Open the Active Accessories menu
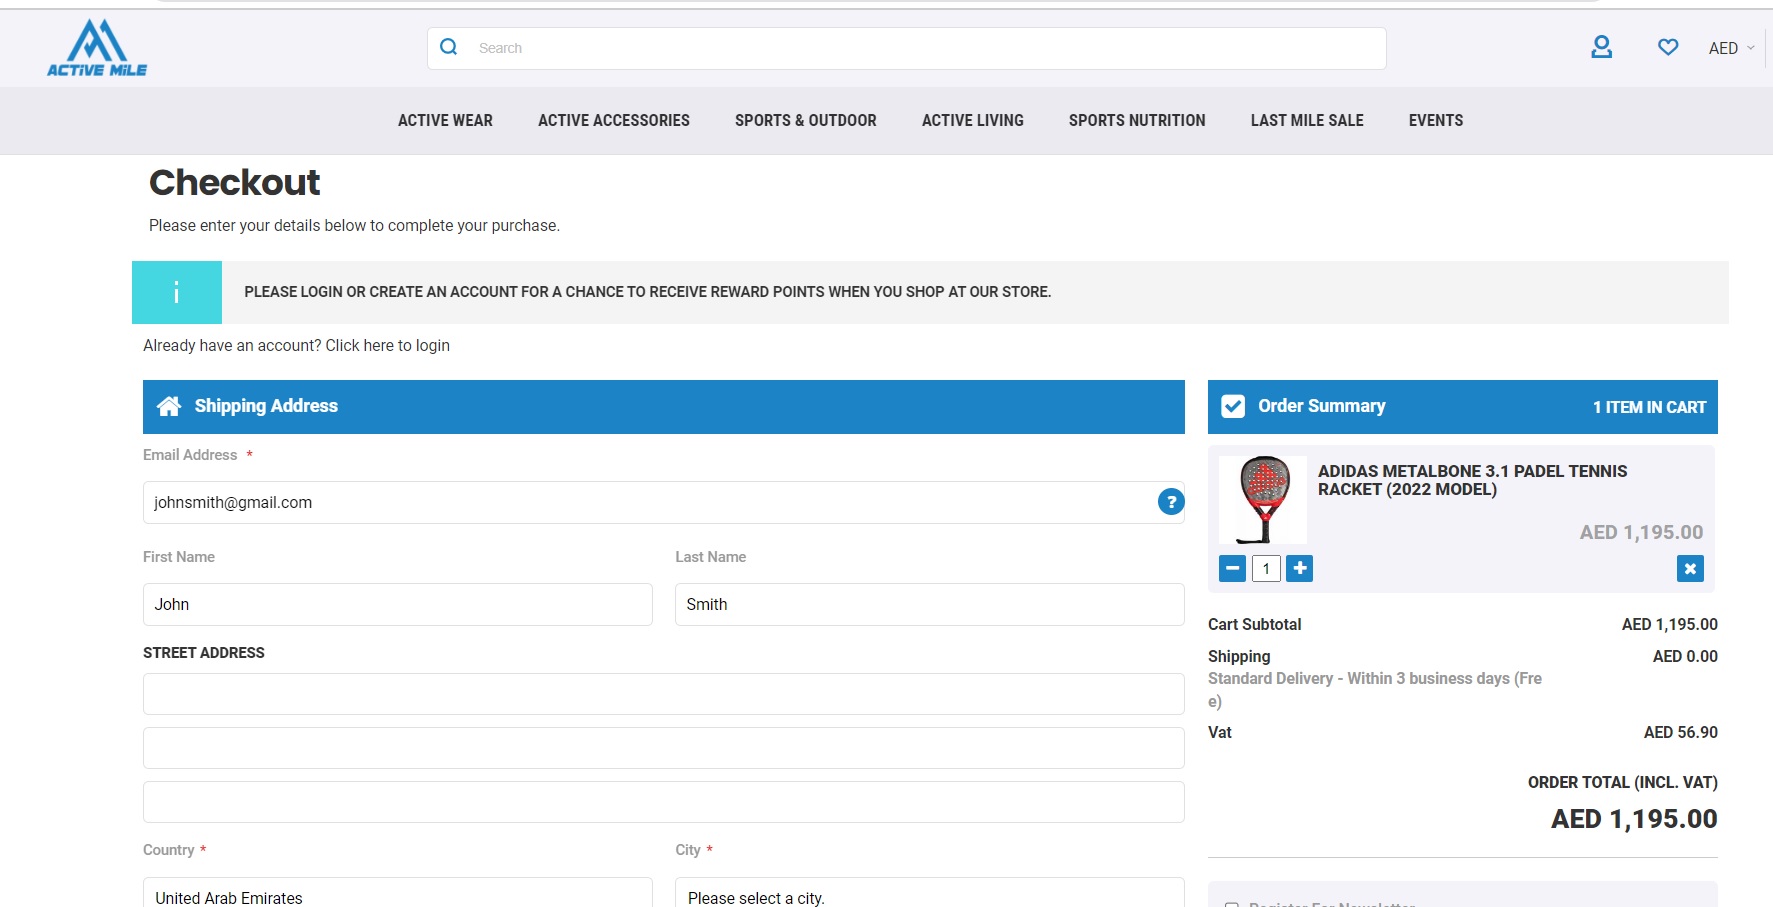 pyautogui.click(x=614, y=120)
